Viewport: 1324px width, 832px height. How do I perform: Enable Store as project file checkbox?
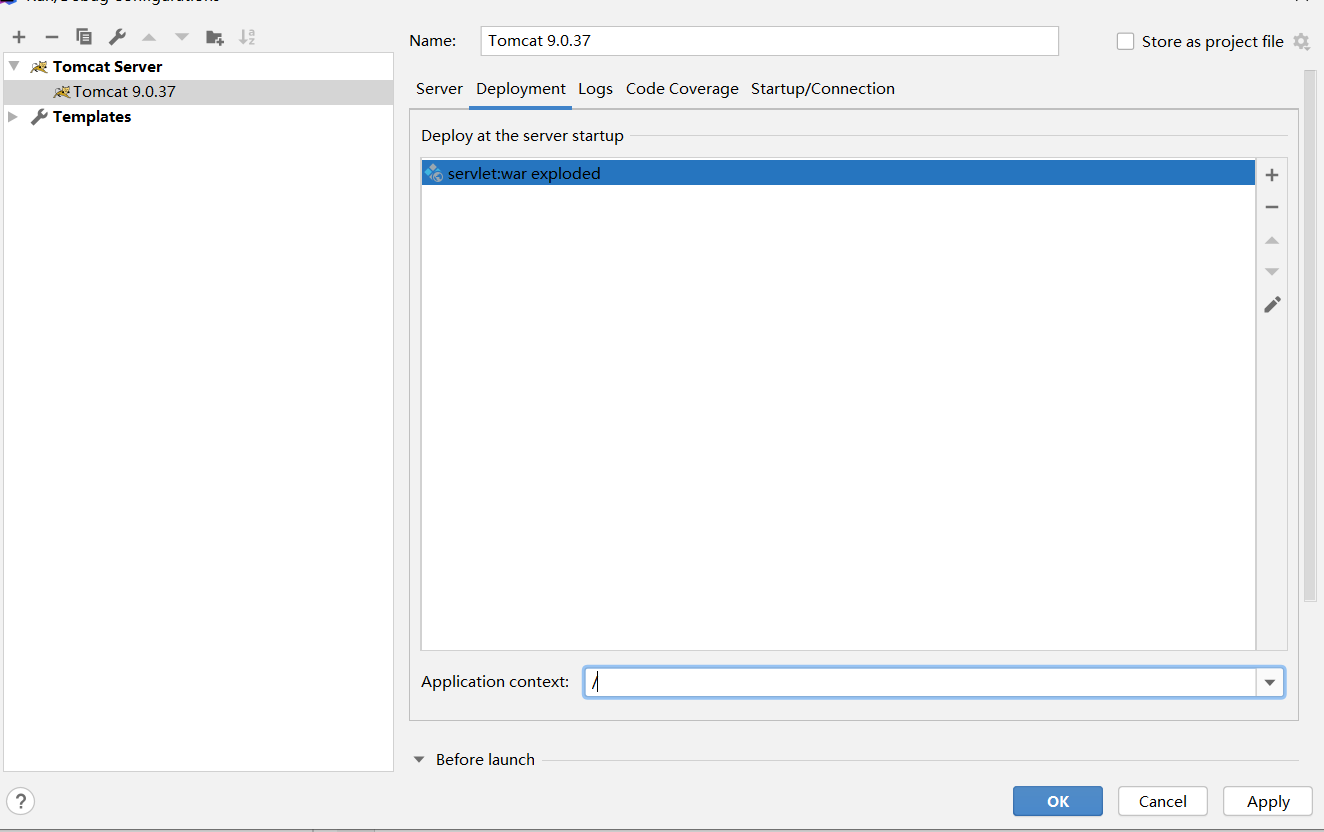[1125, 41]
